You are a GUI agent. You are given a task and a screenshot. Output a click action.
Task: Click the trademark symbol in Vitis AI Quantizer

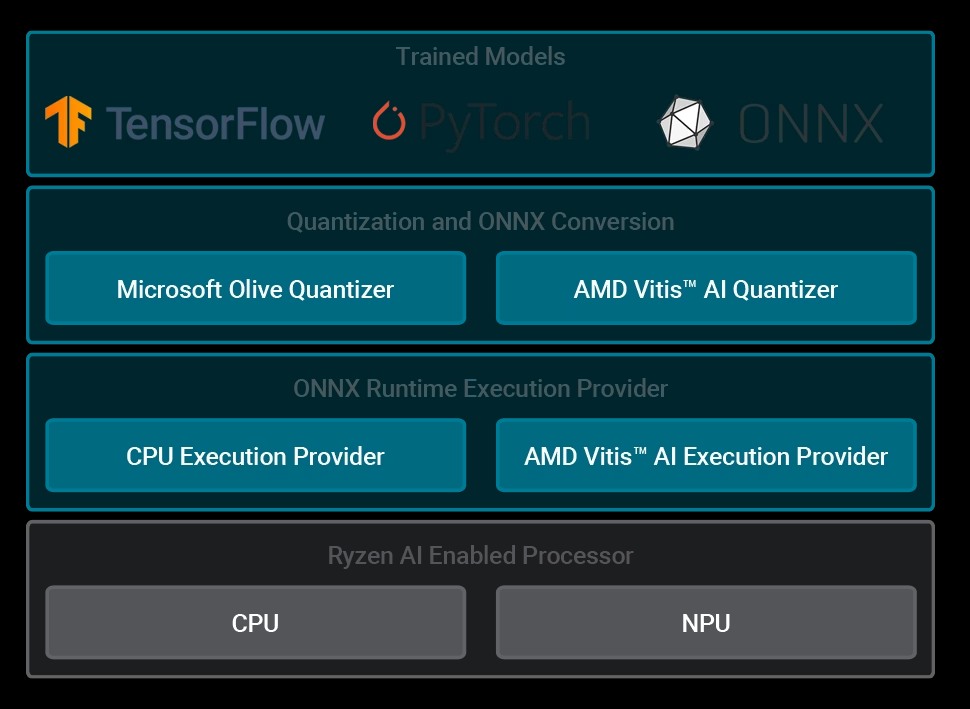coord(691,283)
